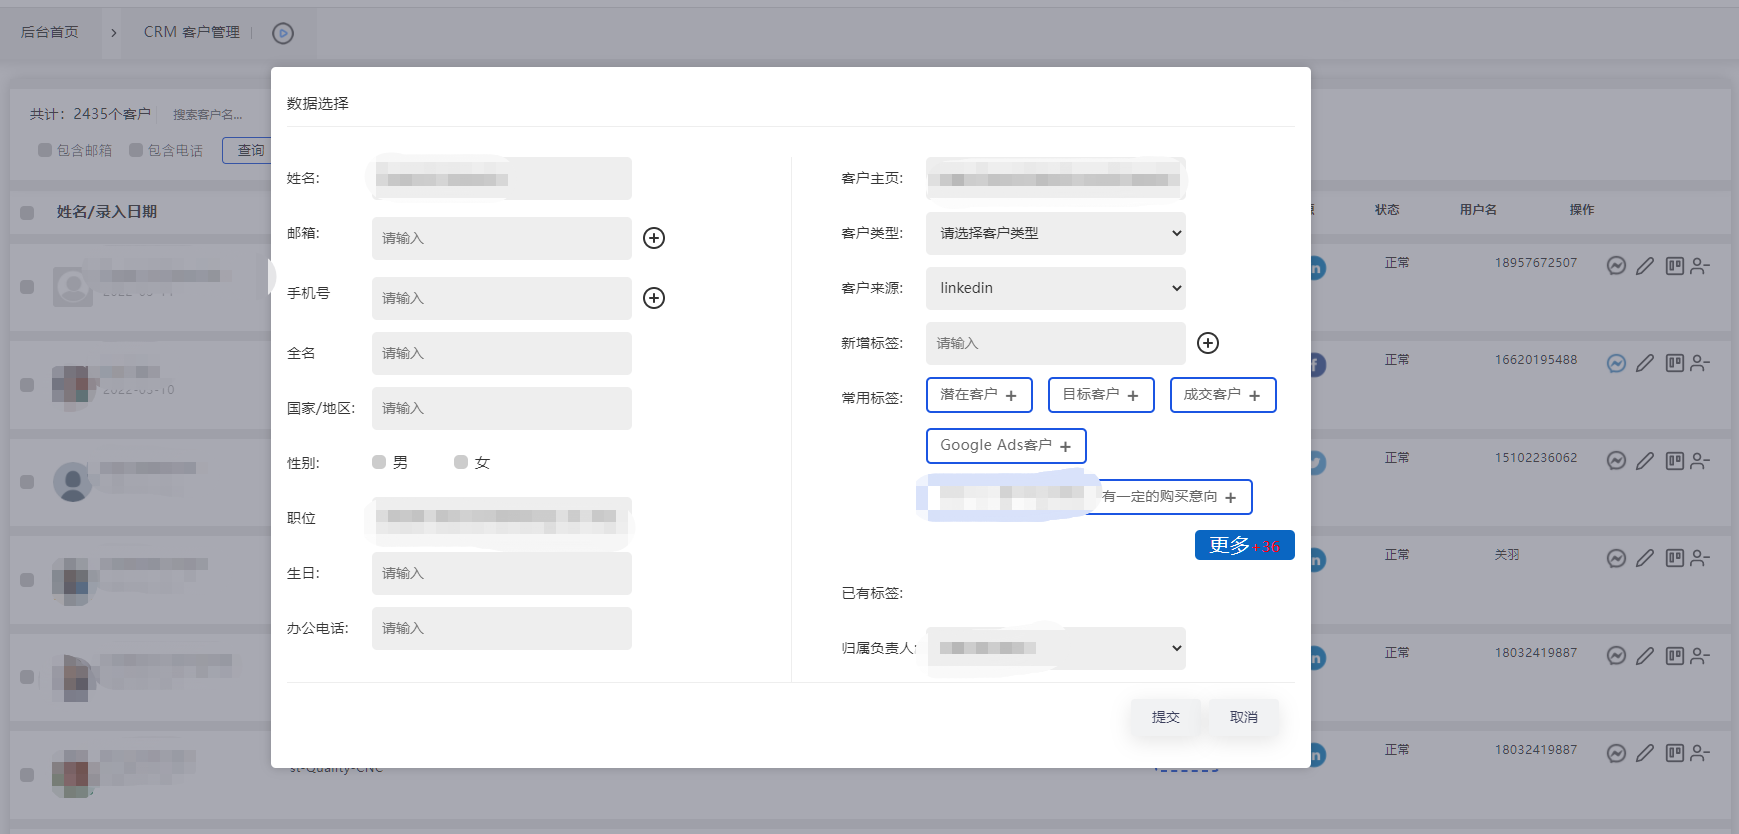This screenshot has width=1739, height=834.
Task: Open the CRM 客户管理 tab
Action: [191, 32]
